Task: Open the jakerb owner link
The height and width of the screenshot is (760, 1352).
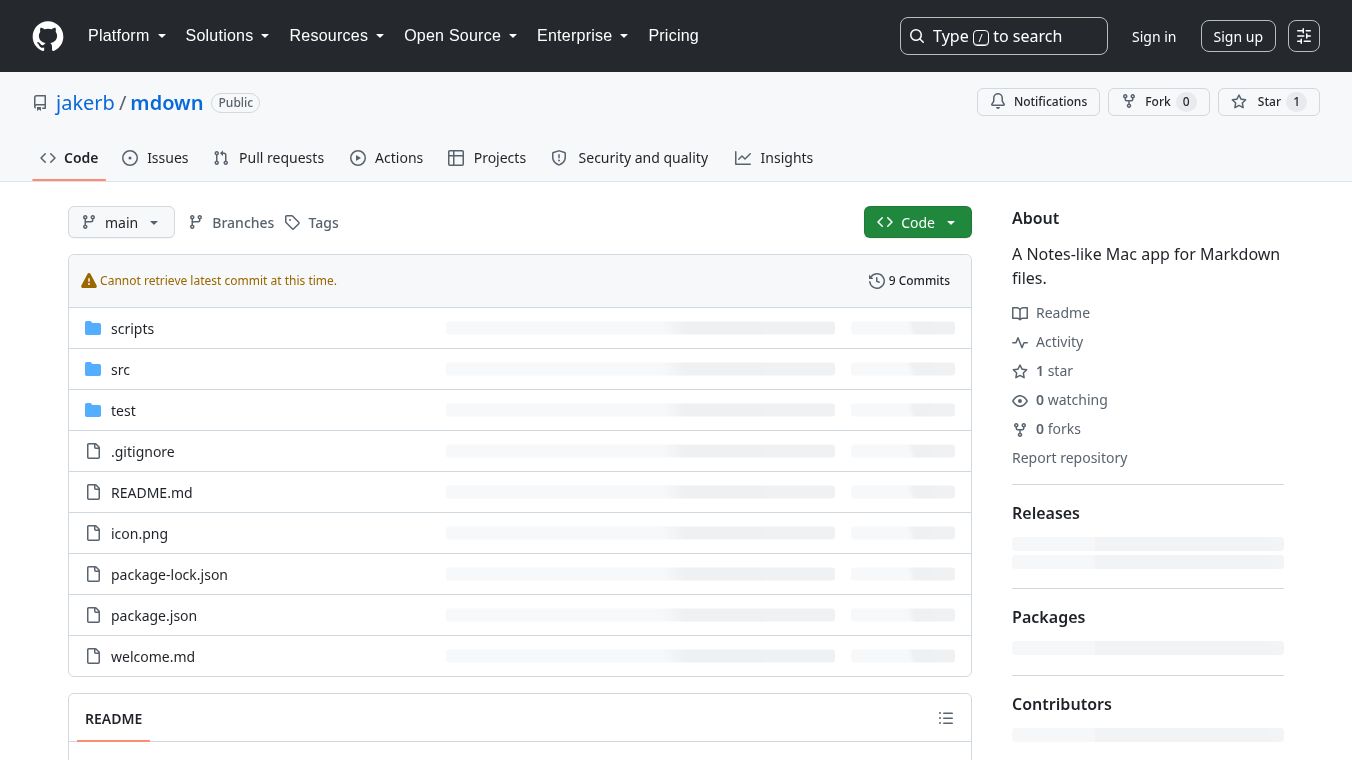Action: [x=85, y=103]
